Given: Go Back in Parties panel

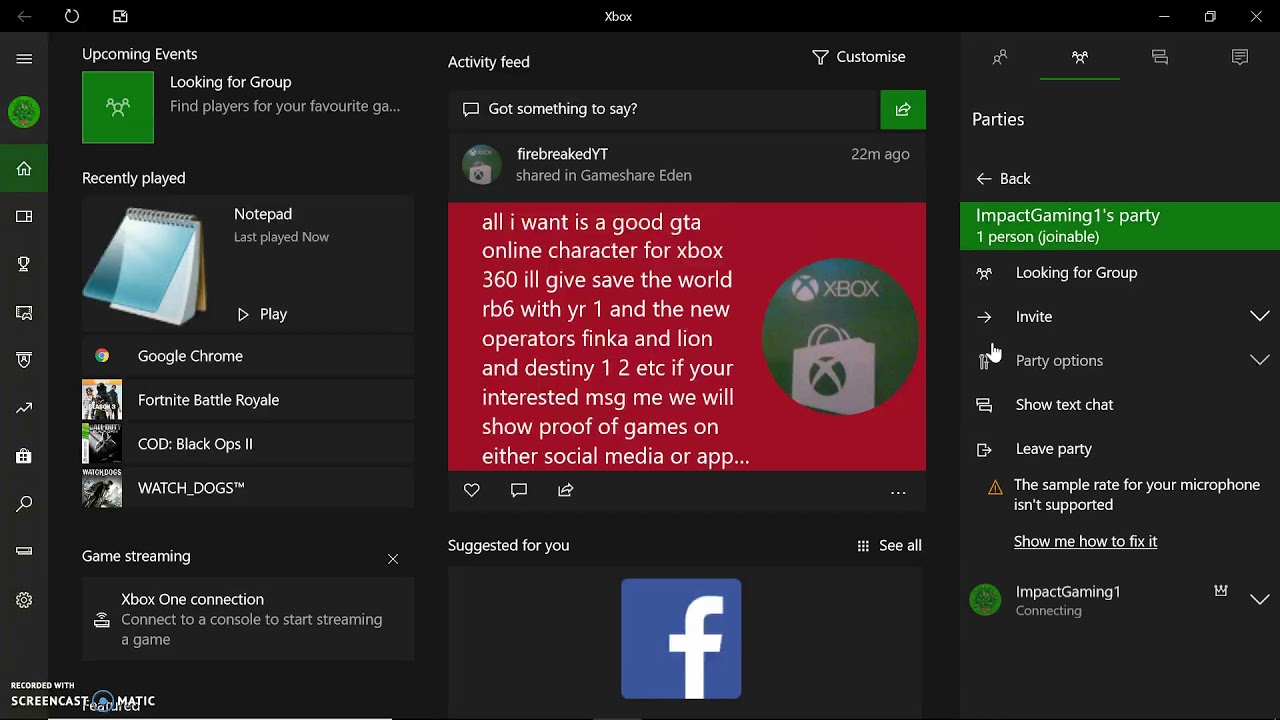Looking at the screenshot, I should click(1003, 179).
